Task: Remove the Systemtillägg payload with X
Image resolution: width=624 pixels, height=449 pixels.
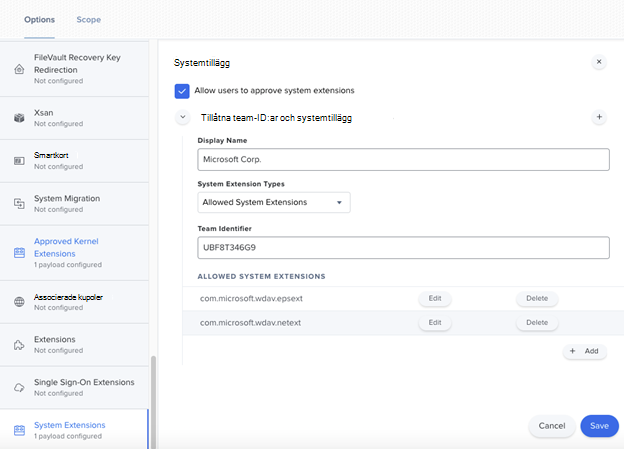Action: pyautogui.click(x=599, y=62)
